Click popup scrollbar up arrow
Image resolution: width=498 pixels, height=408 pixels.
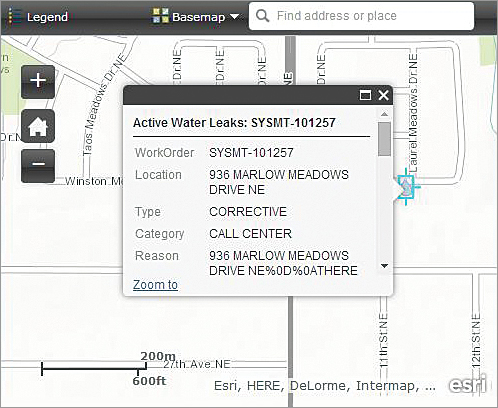pos(384,114)
